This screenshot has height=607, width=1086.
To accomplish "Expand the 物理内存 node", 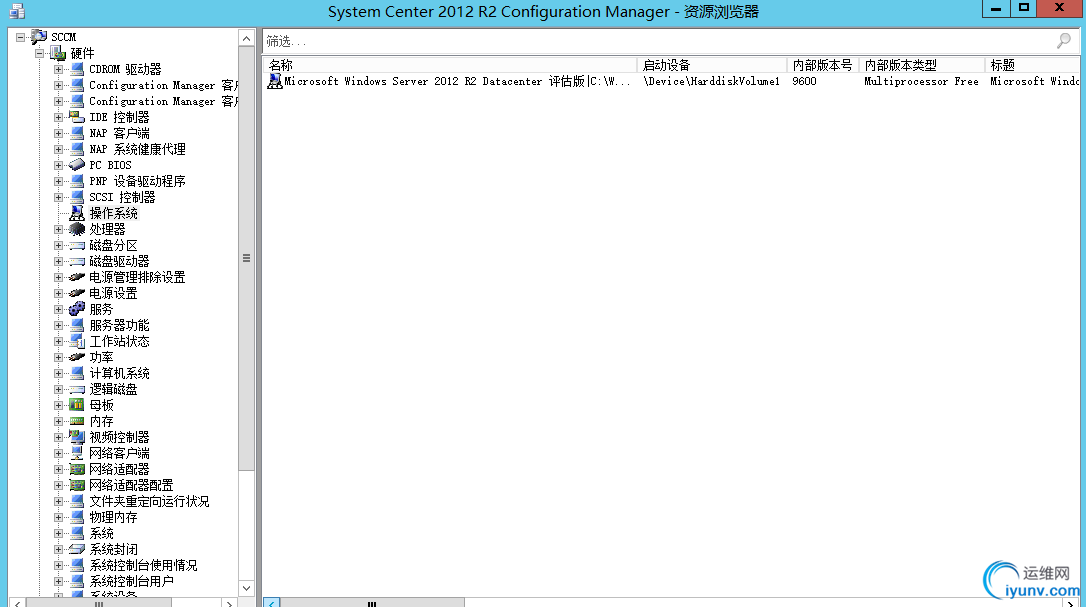I will [x=59, y=518].
